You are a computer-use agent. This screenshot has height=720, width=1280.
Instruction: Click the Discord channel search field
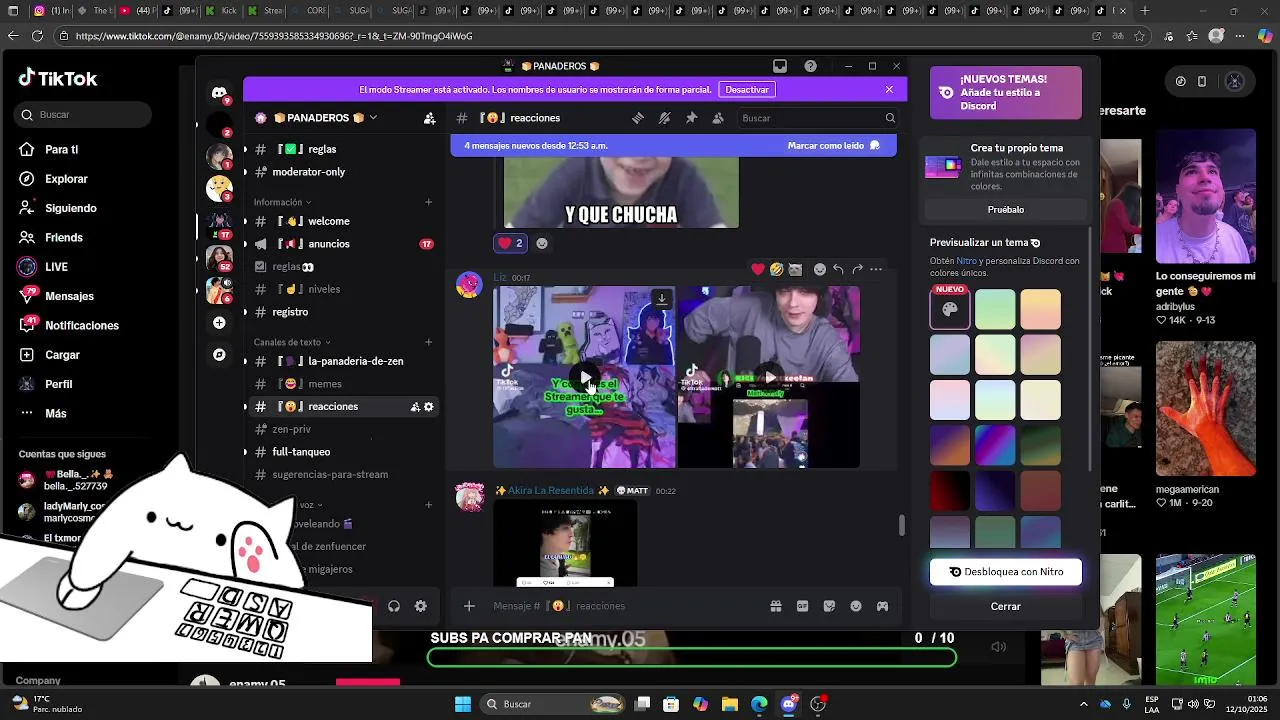[x=818, y=118]
